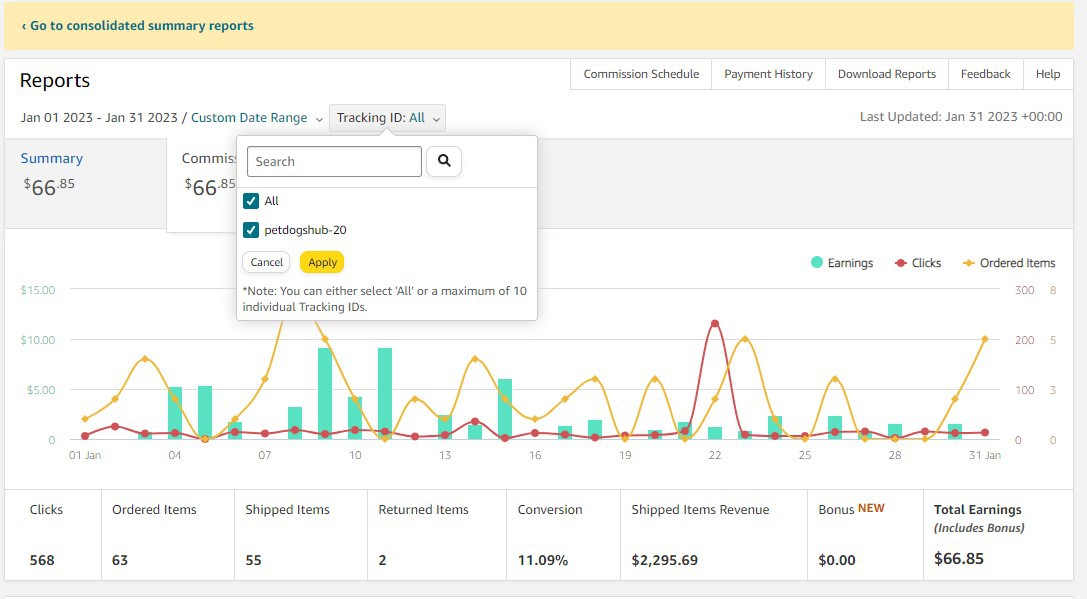Click the Ordered Items legend yellow marker
1087x599 pixels.
tap(968, 263)
